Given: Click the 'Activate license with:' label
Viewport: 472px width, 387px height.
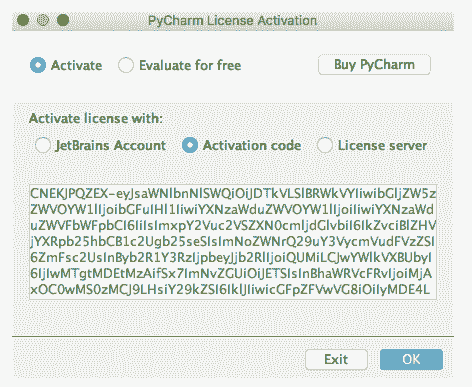Looking at the screenshot, I should click(96, 118).
